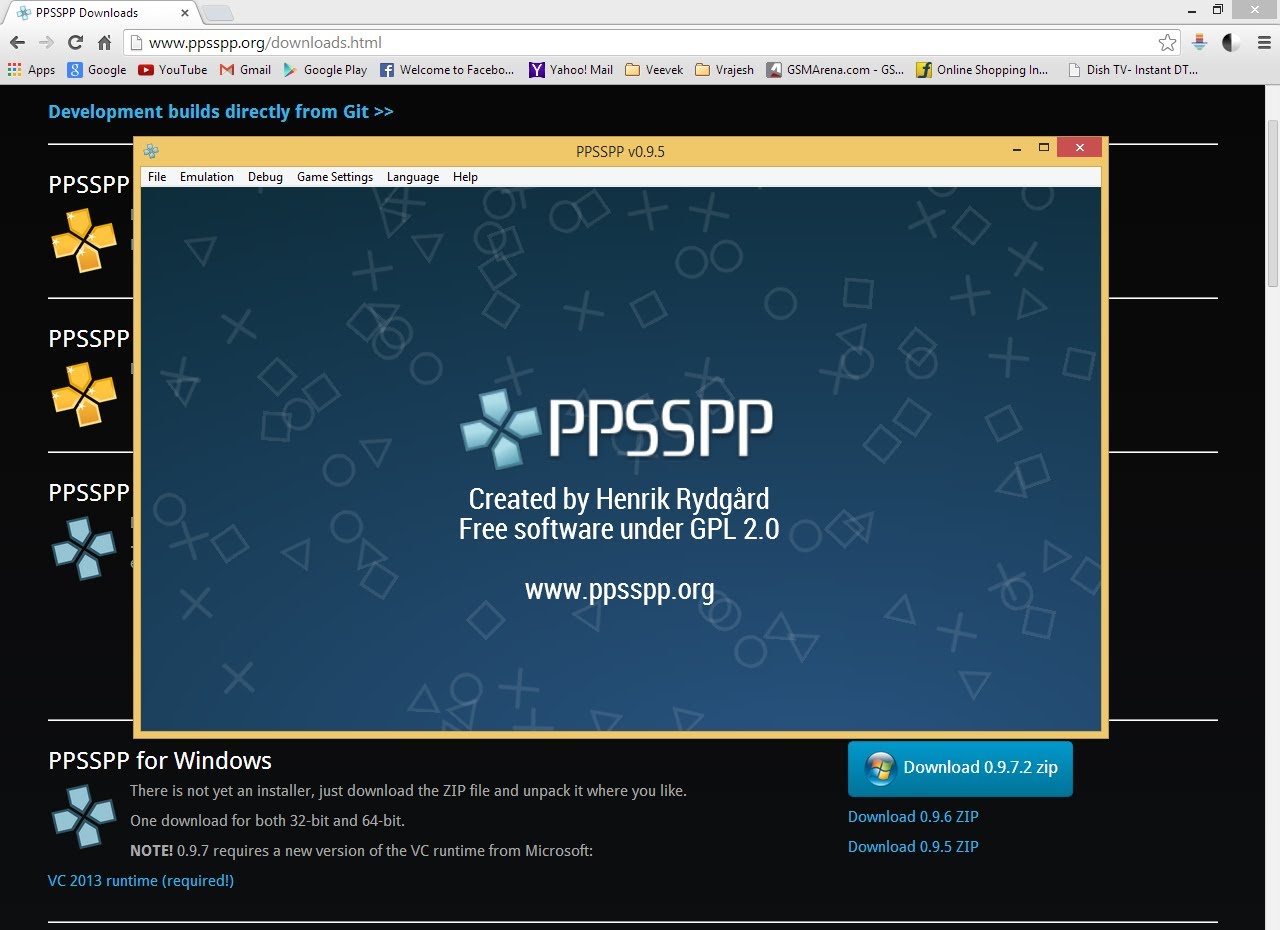Open a new Chrome tab
1280x930 pixels.
click(x=218, y=13)
